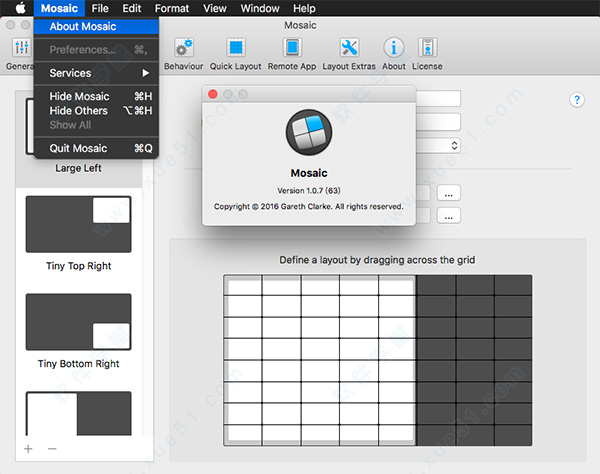Open About info toolbar icon
This screenshot has height=474, width=600.
(394, 48)
